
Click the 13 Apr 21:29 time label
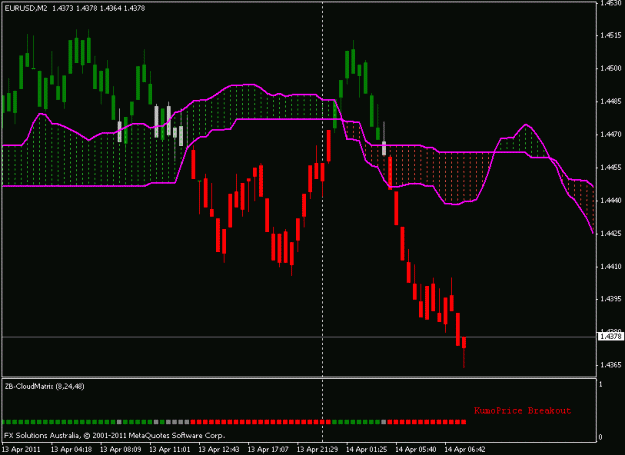[317, 449]
